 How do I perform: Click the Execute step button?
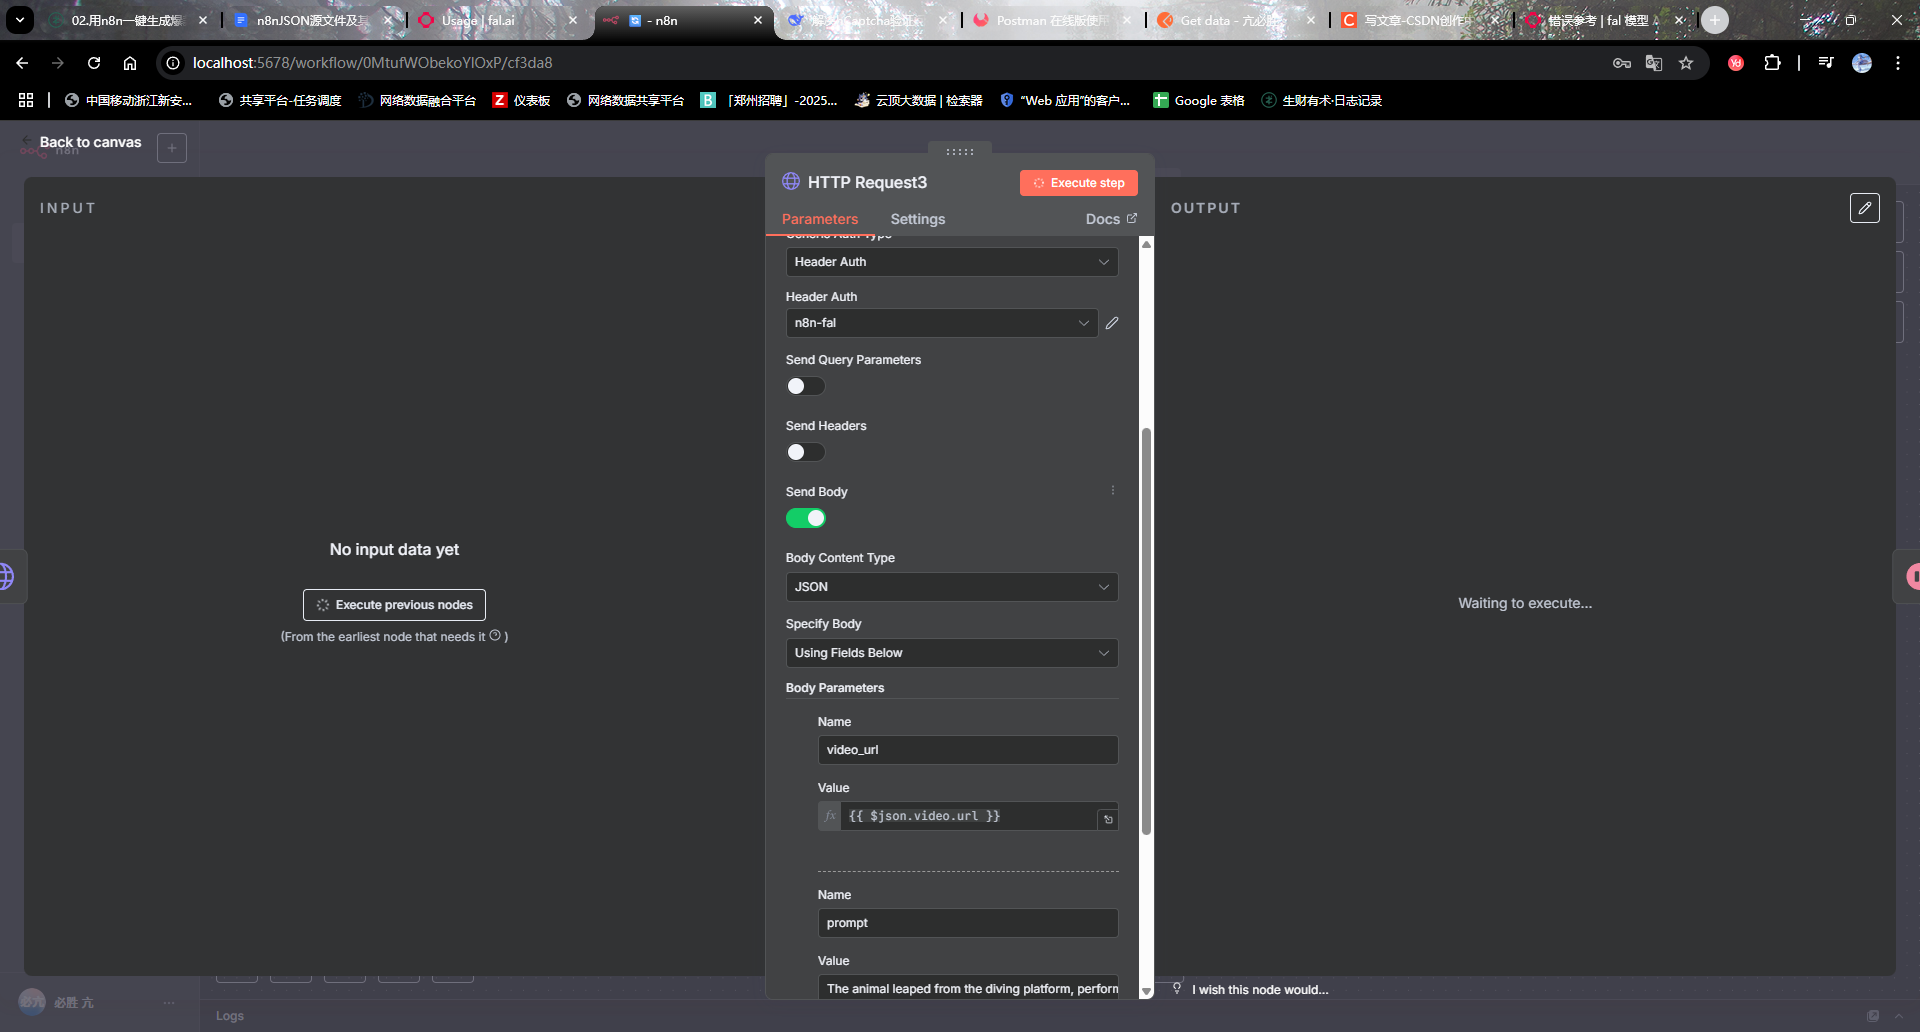(1078, 183)
